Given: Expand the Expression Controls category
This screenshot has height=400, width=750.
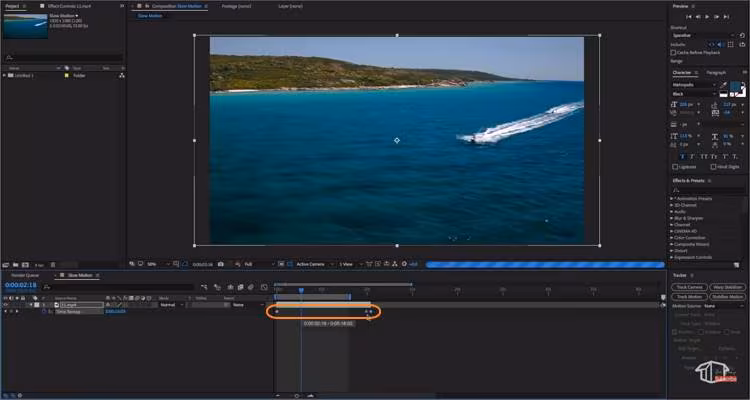Looking at the screenshot, I should pos(672,257).
